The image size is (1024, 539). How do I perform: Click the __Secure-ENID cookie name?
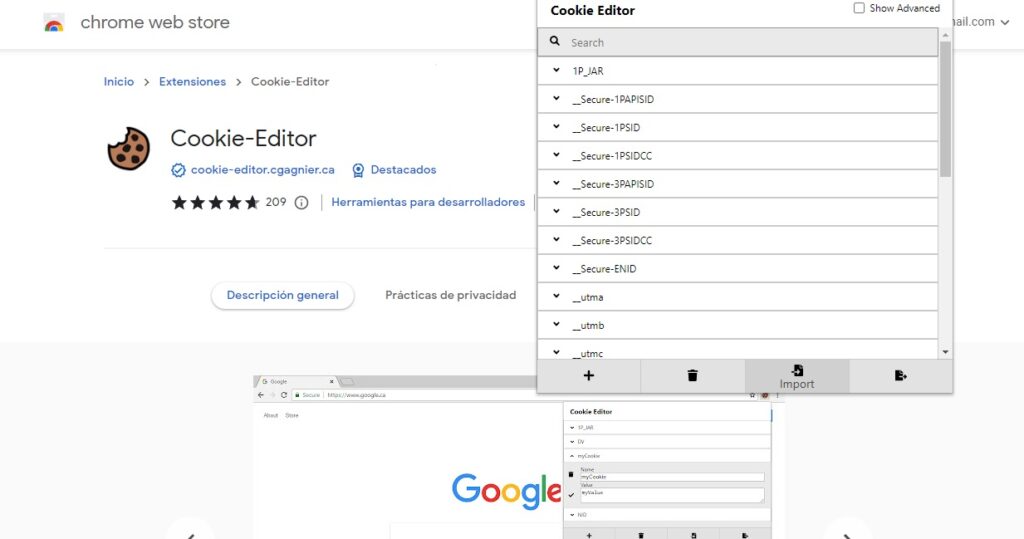pos(604,269)
